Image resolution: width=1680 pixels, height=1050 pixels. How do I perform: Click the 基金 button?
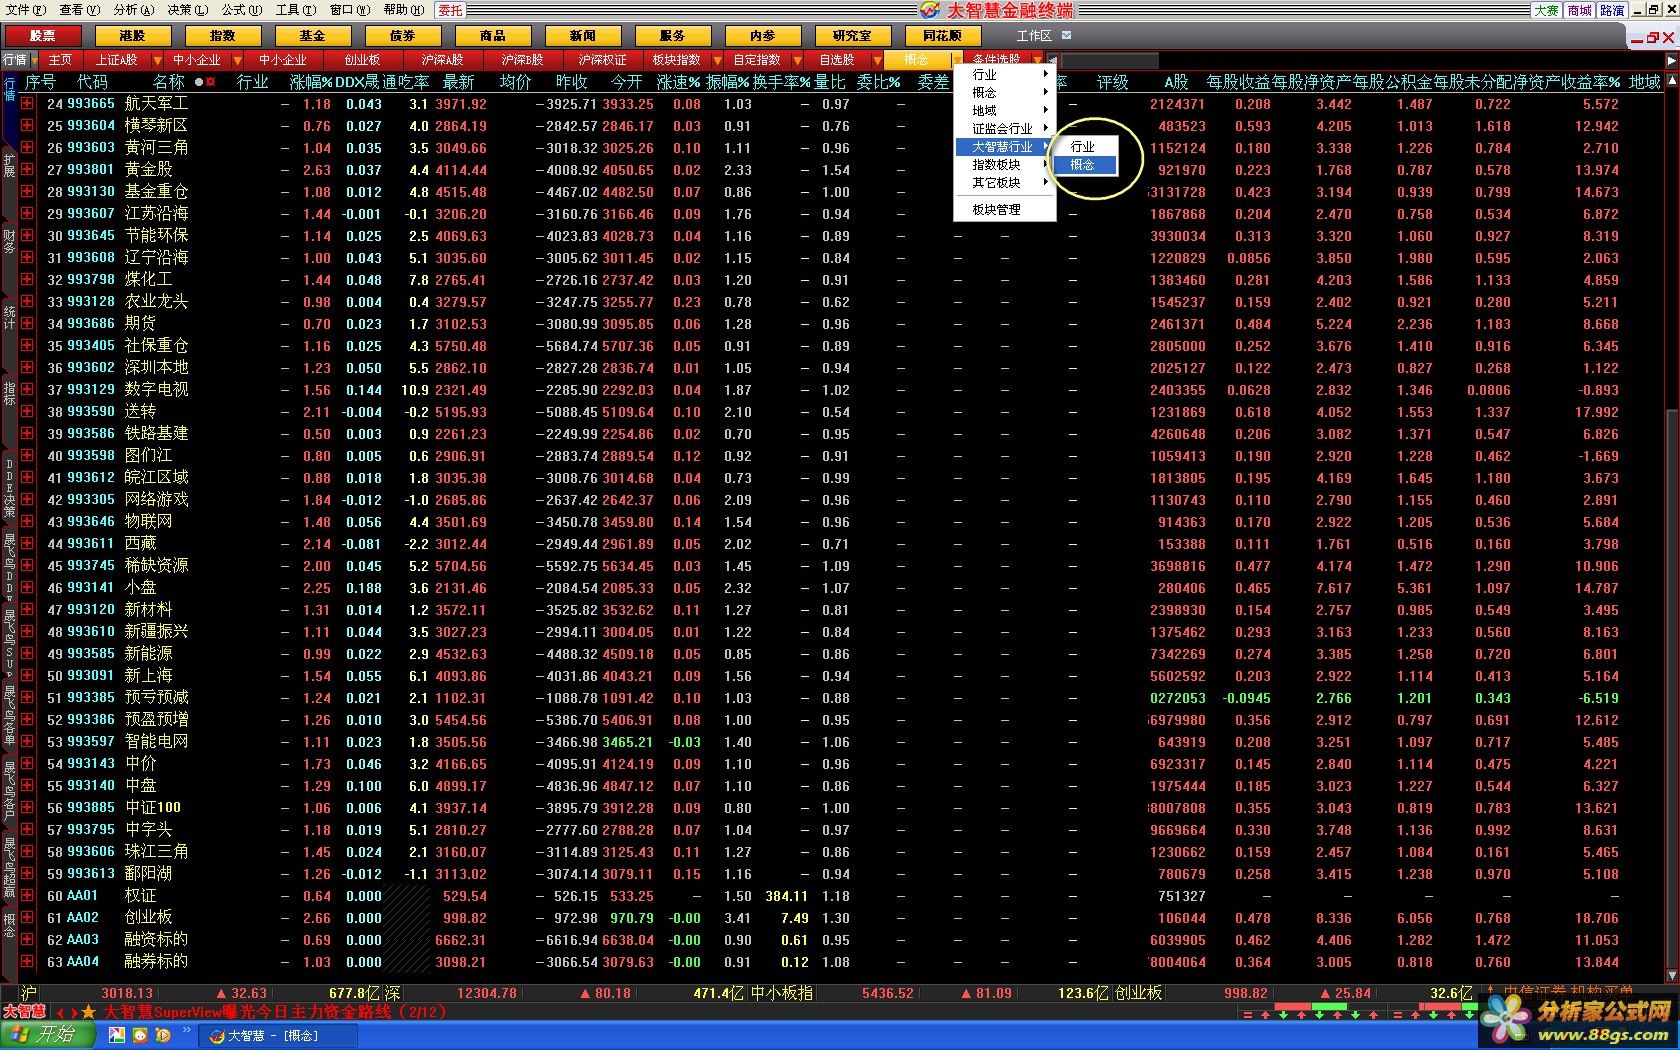coord(313,35)
